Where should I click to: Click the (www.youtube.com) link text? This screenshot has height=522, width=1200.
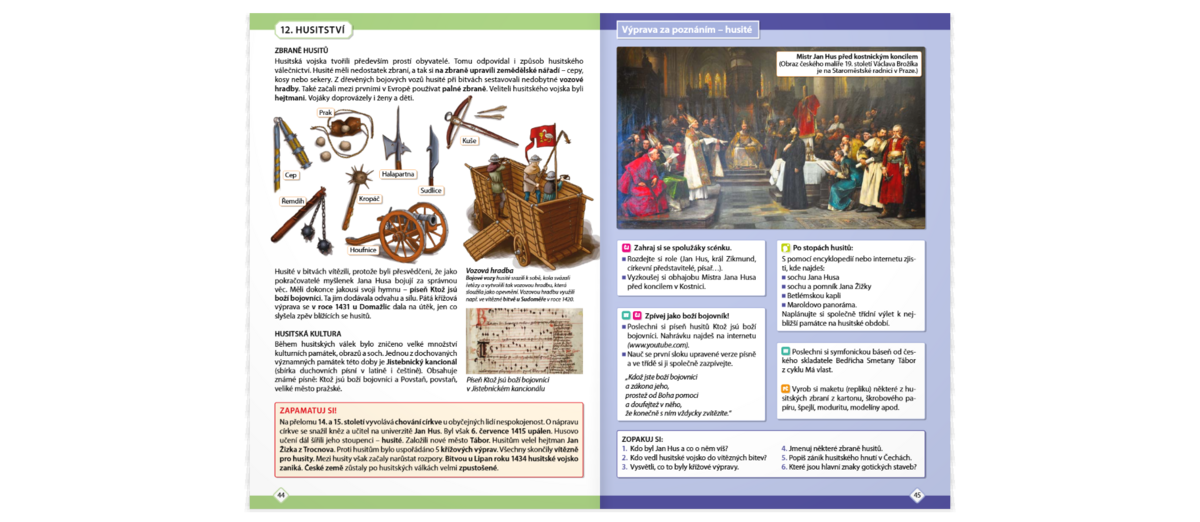pyautogui.click(x=658, y=344)
